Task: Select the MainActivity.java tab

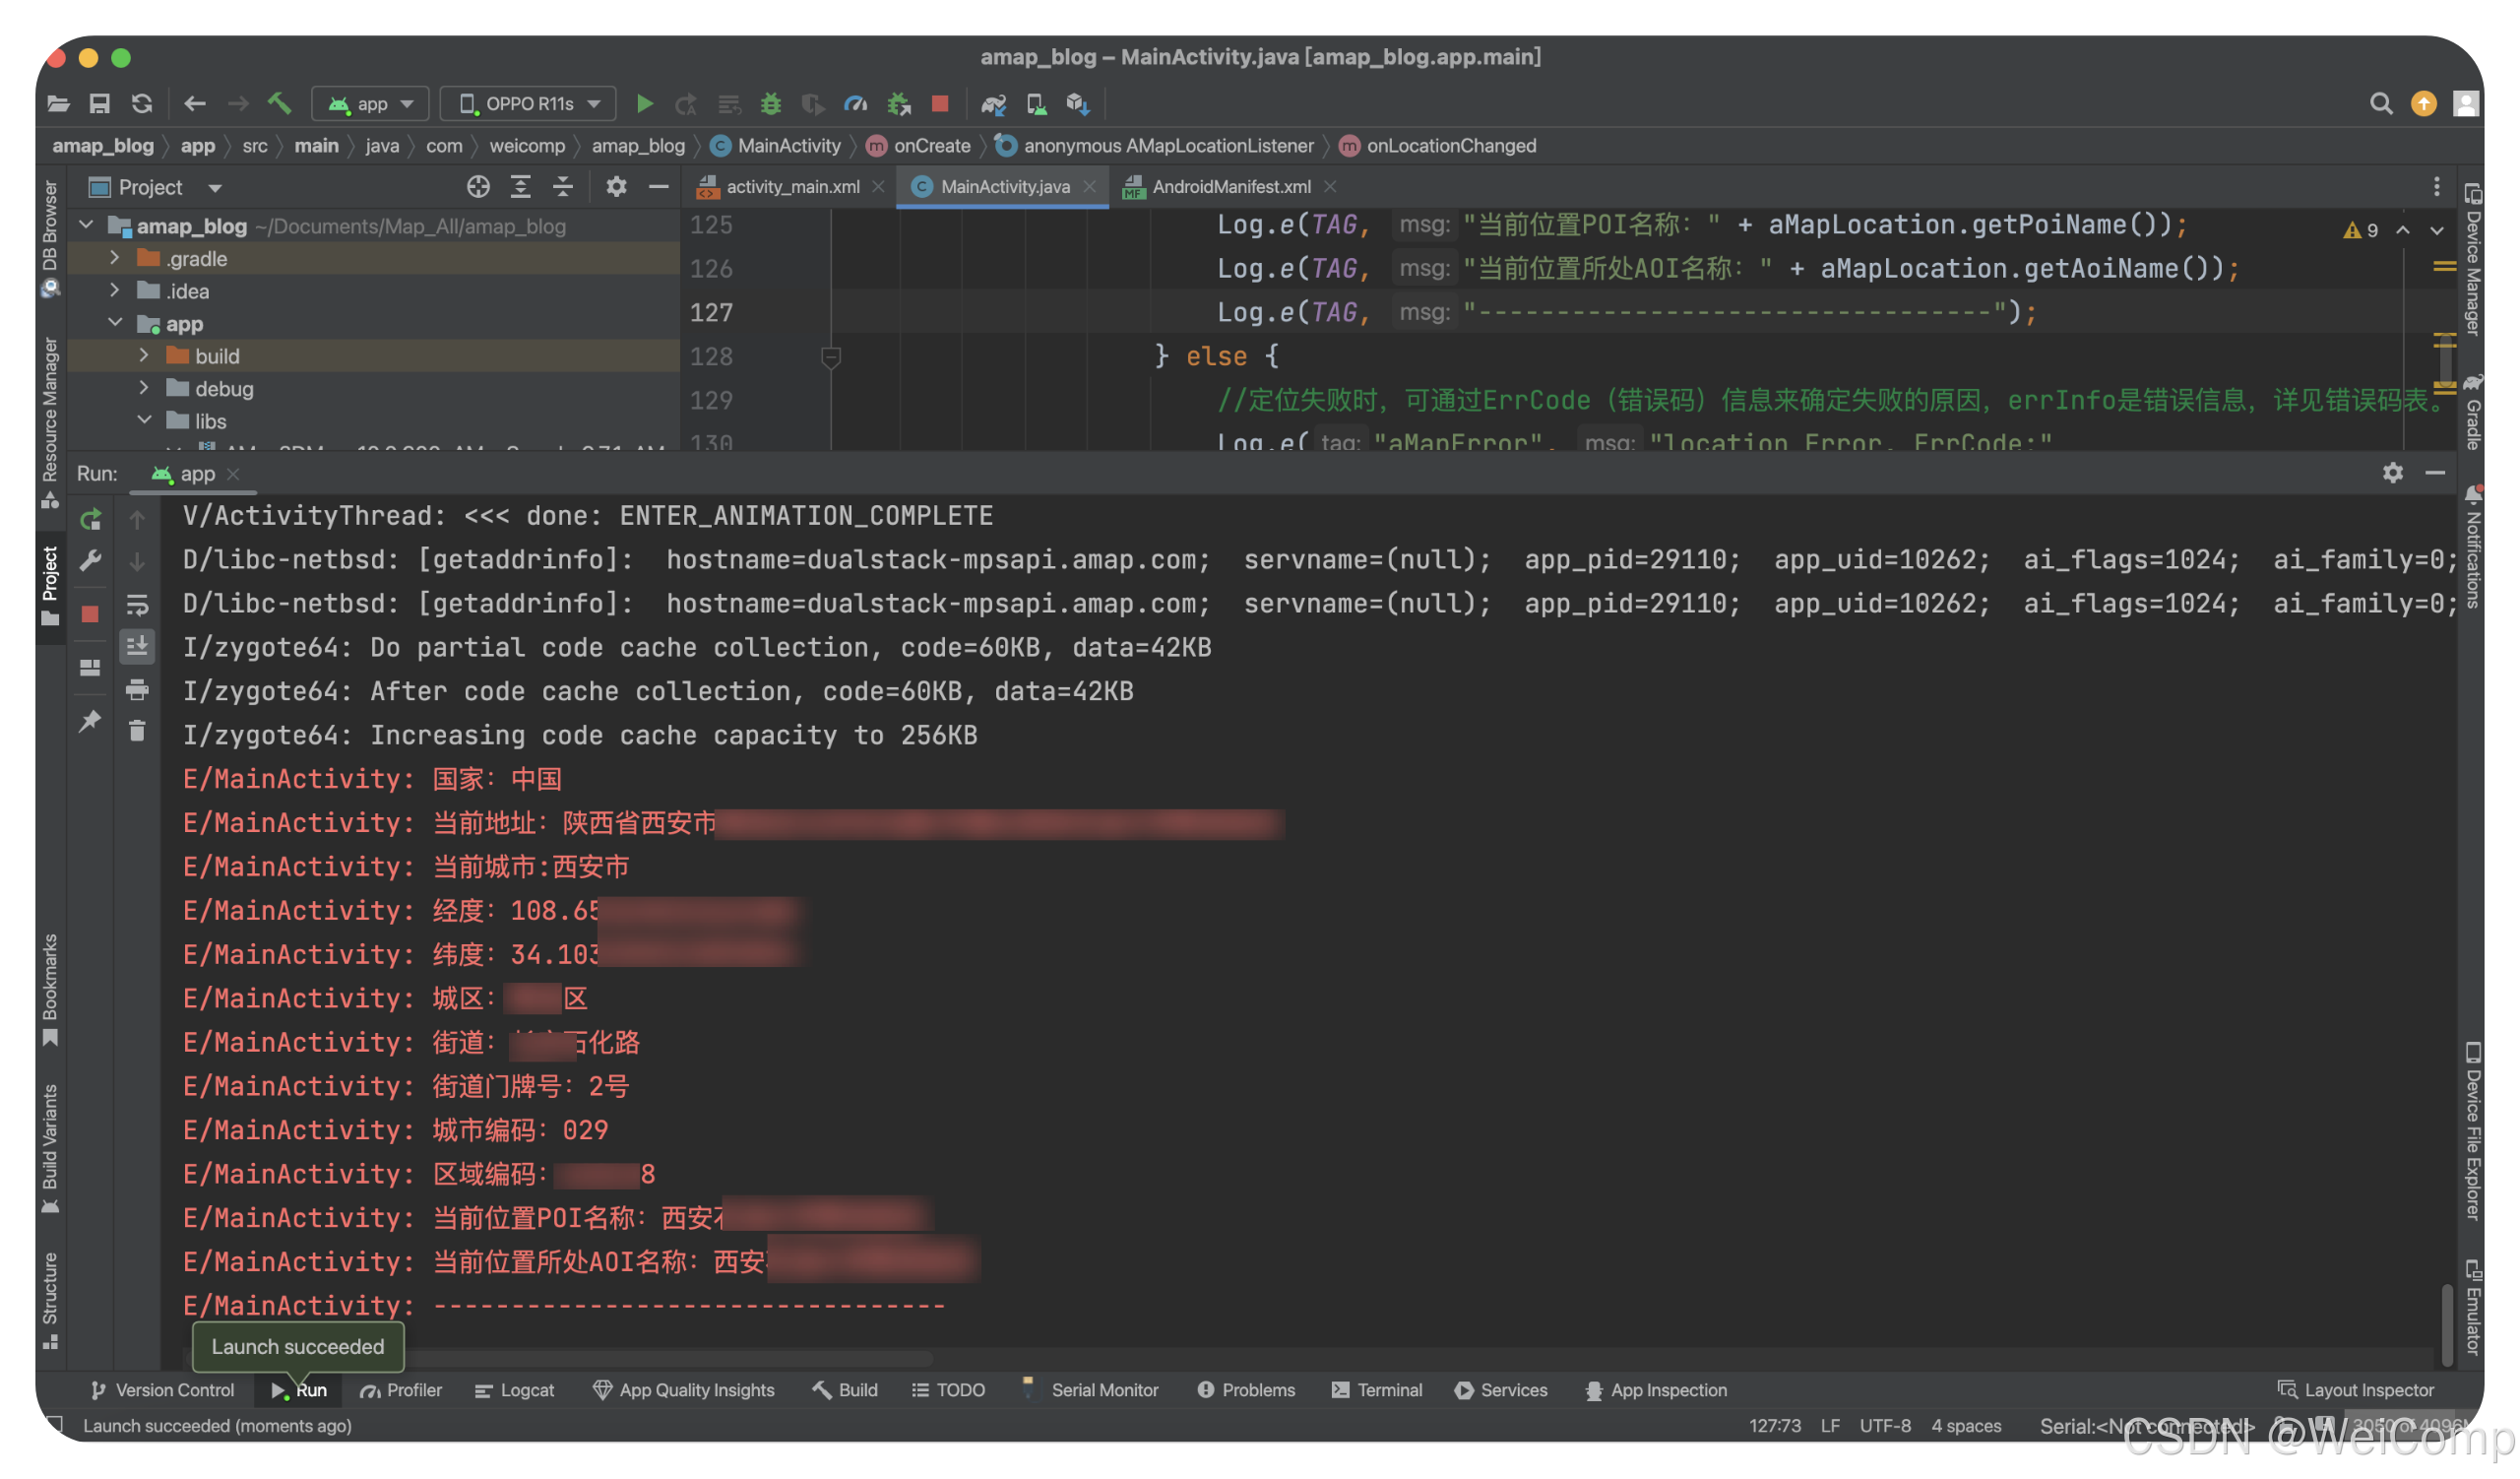Action: click(999, 187)
